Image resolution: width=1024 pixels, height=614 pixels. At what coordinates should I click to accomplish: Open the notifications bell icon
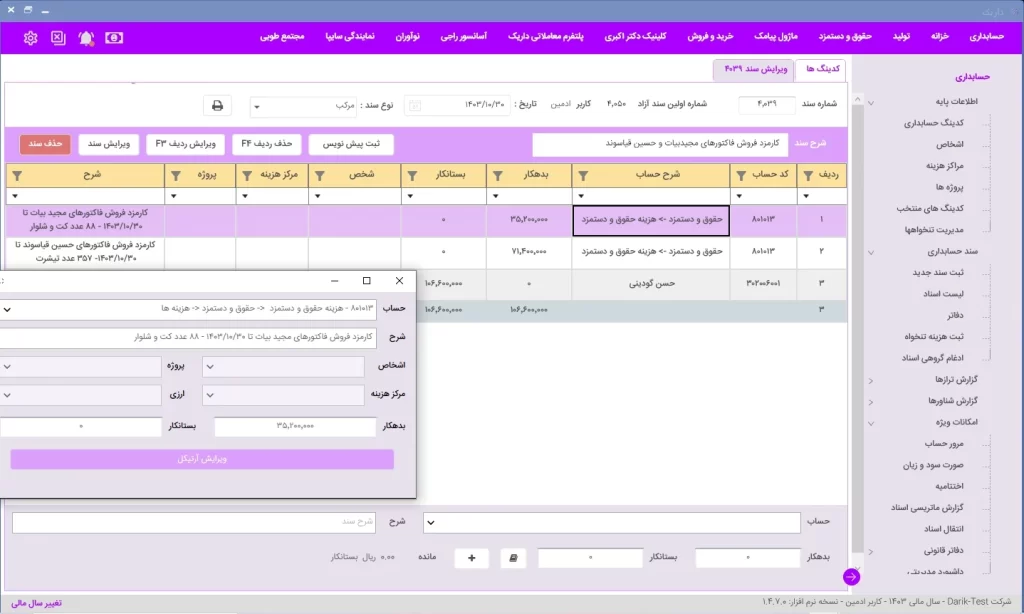point(86,38)
